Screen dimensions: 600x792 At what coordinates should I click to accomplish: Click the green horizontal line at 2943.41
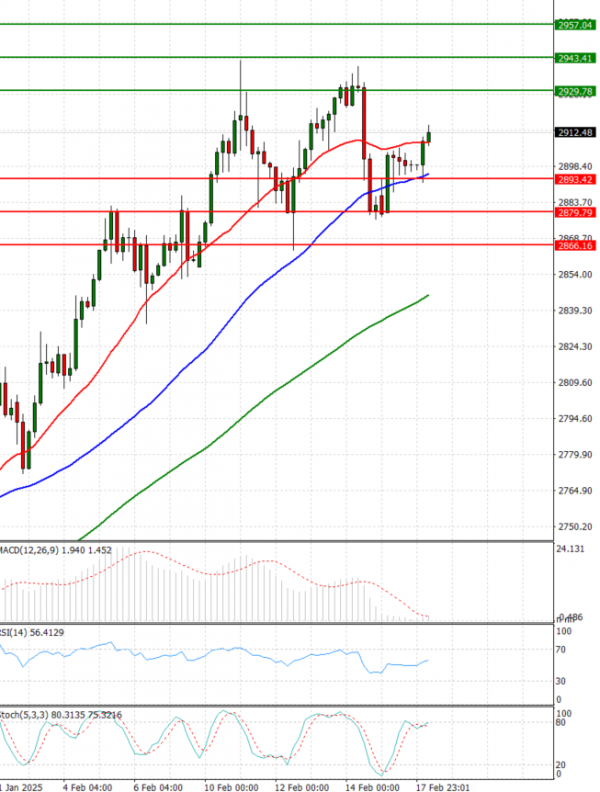coord(277,57)
